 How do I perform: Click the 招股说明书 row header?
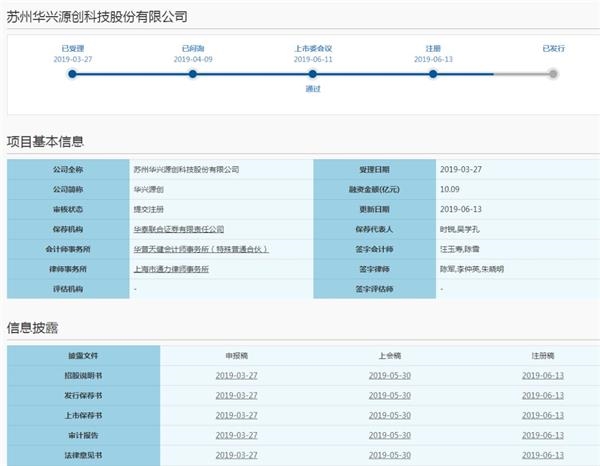(x=83, y=375)
